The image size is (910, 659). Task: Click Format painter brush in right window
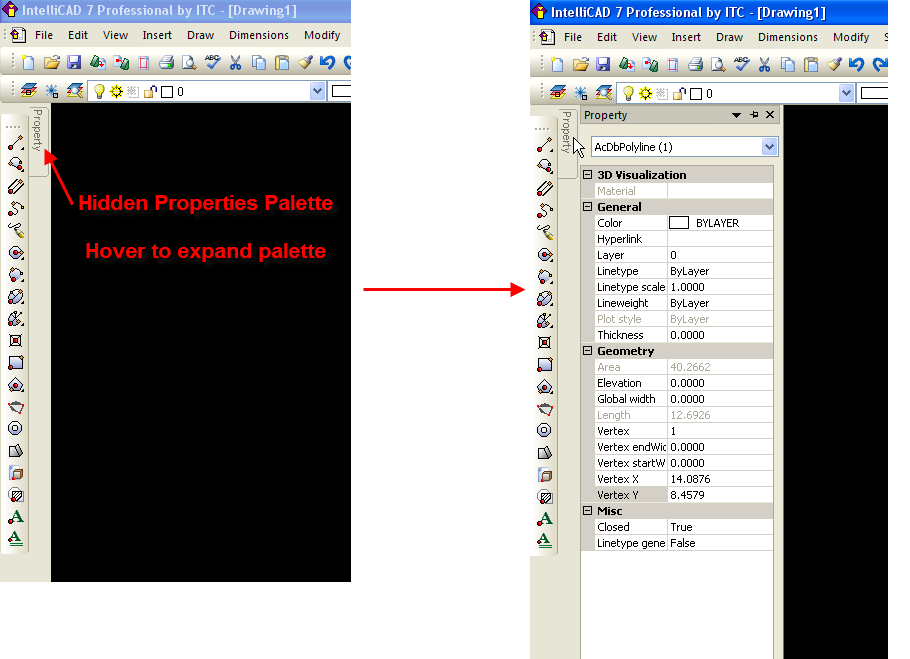[x=834, y=64]
